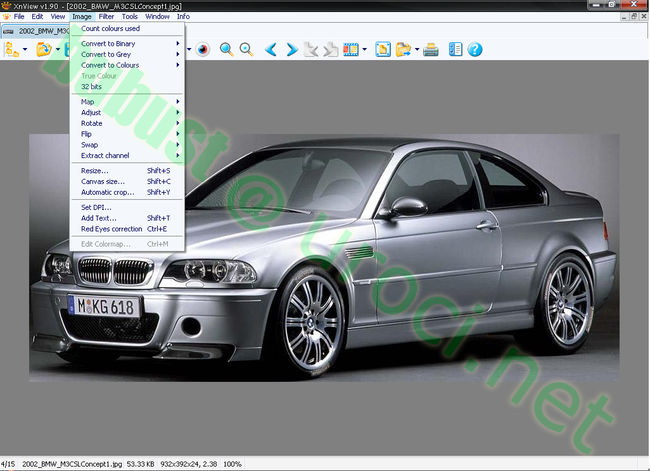Go to next image with right arrow
The height and width of the screenshot is (471, 650).
pos(292,49)
